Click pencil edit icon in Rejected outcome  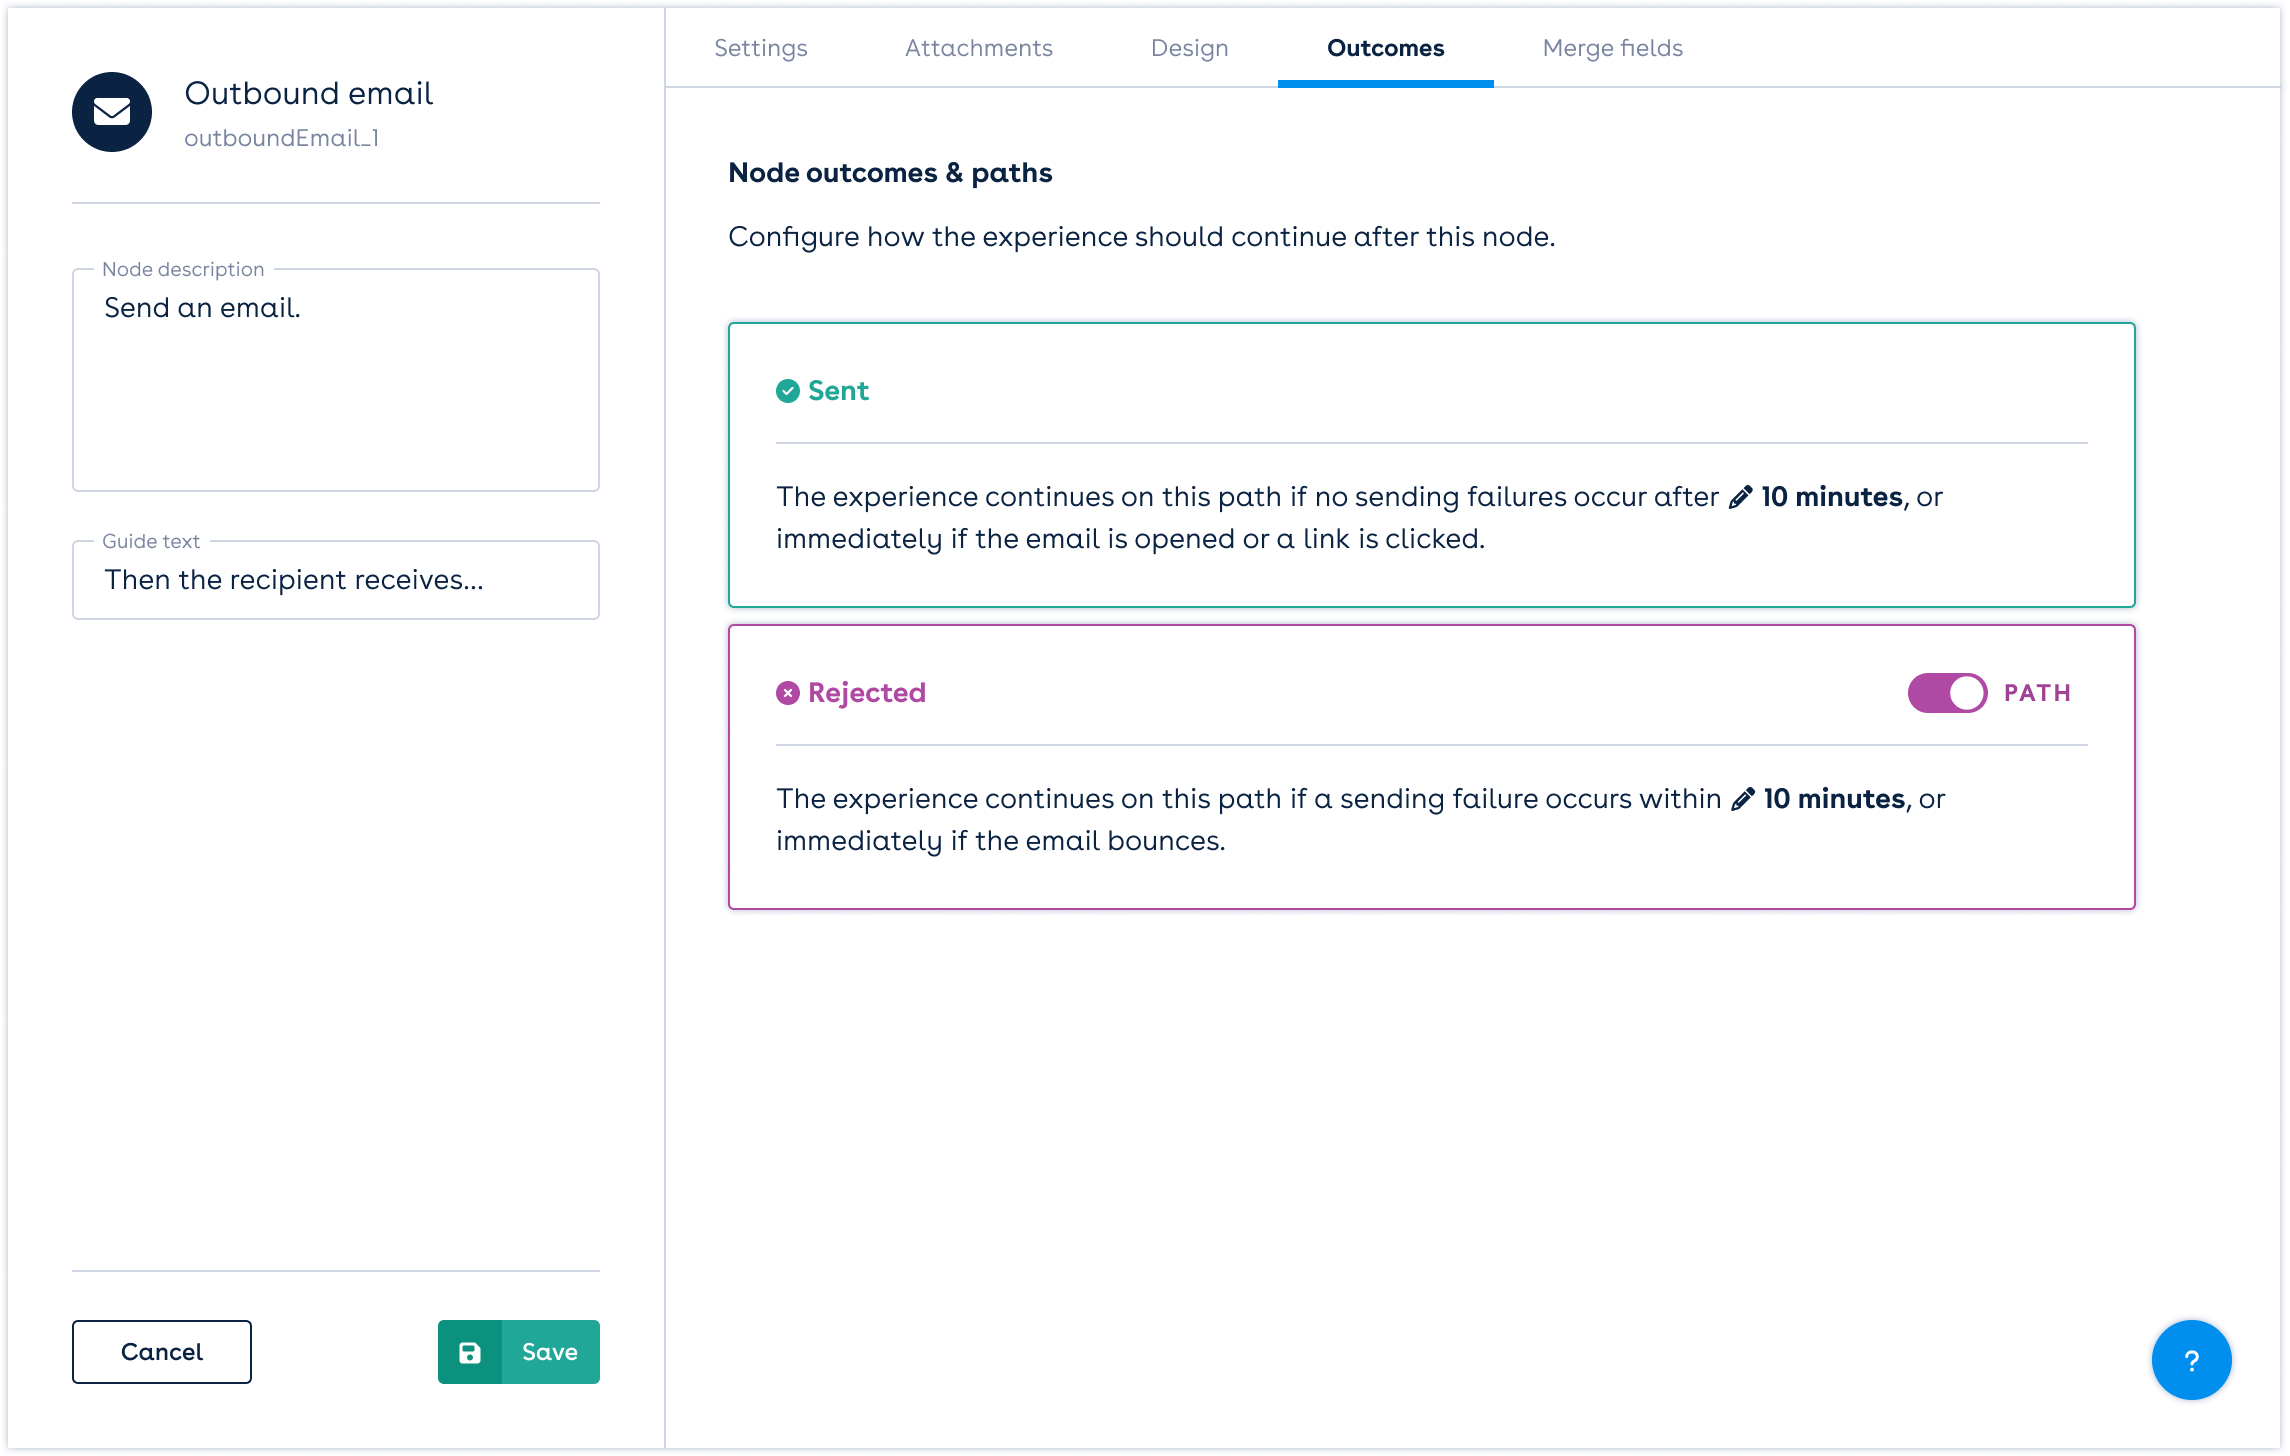point(1742,799)
